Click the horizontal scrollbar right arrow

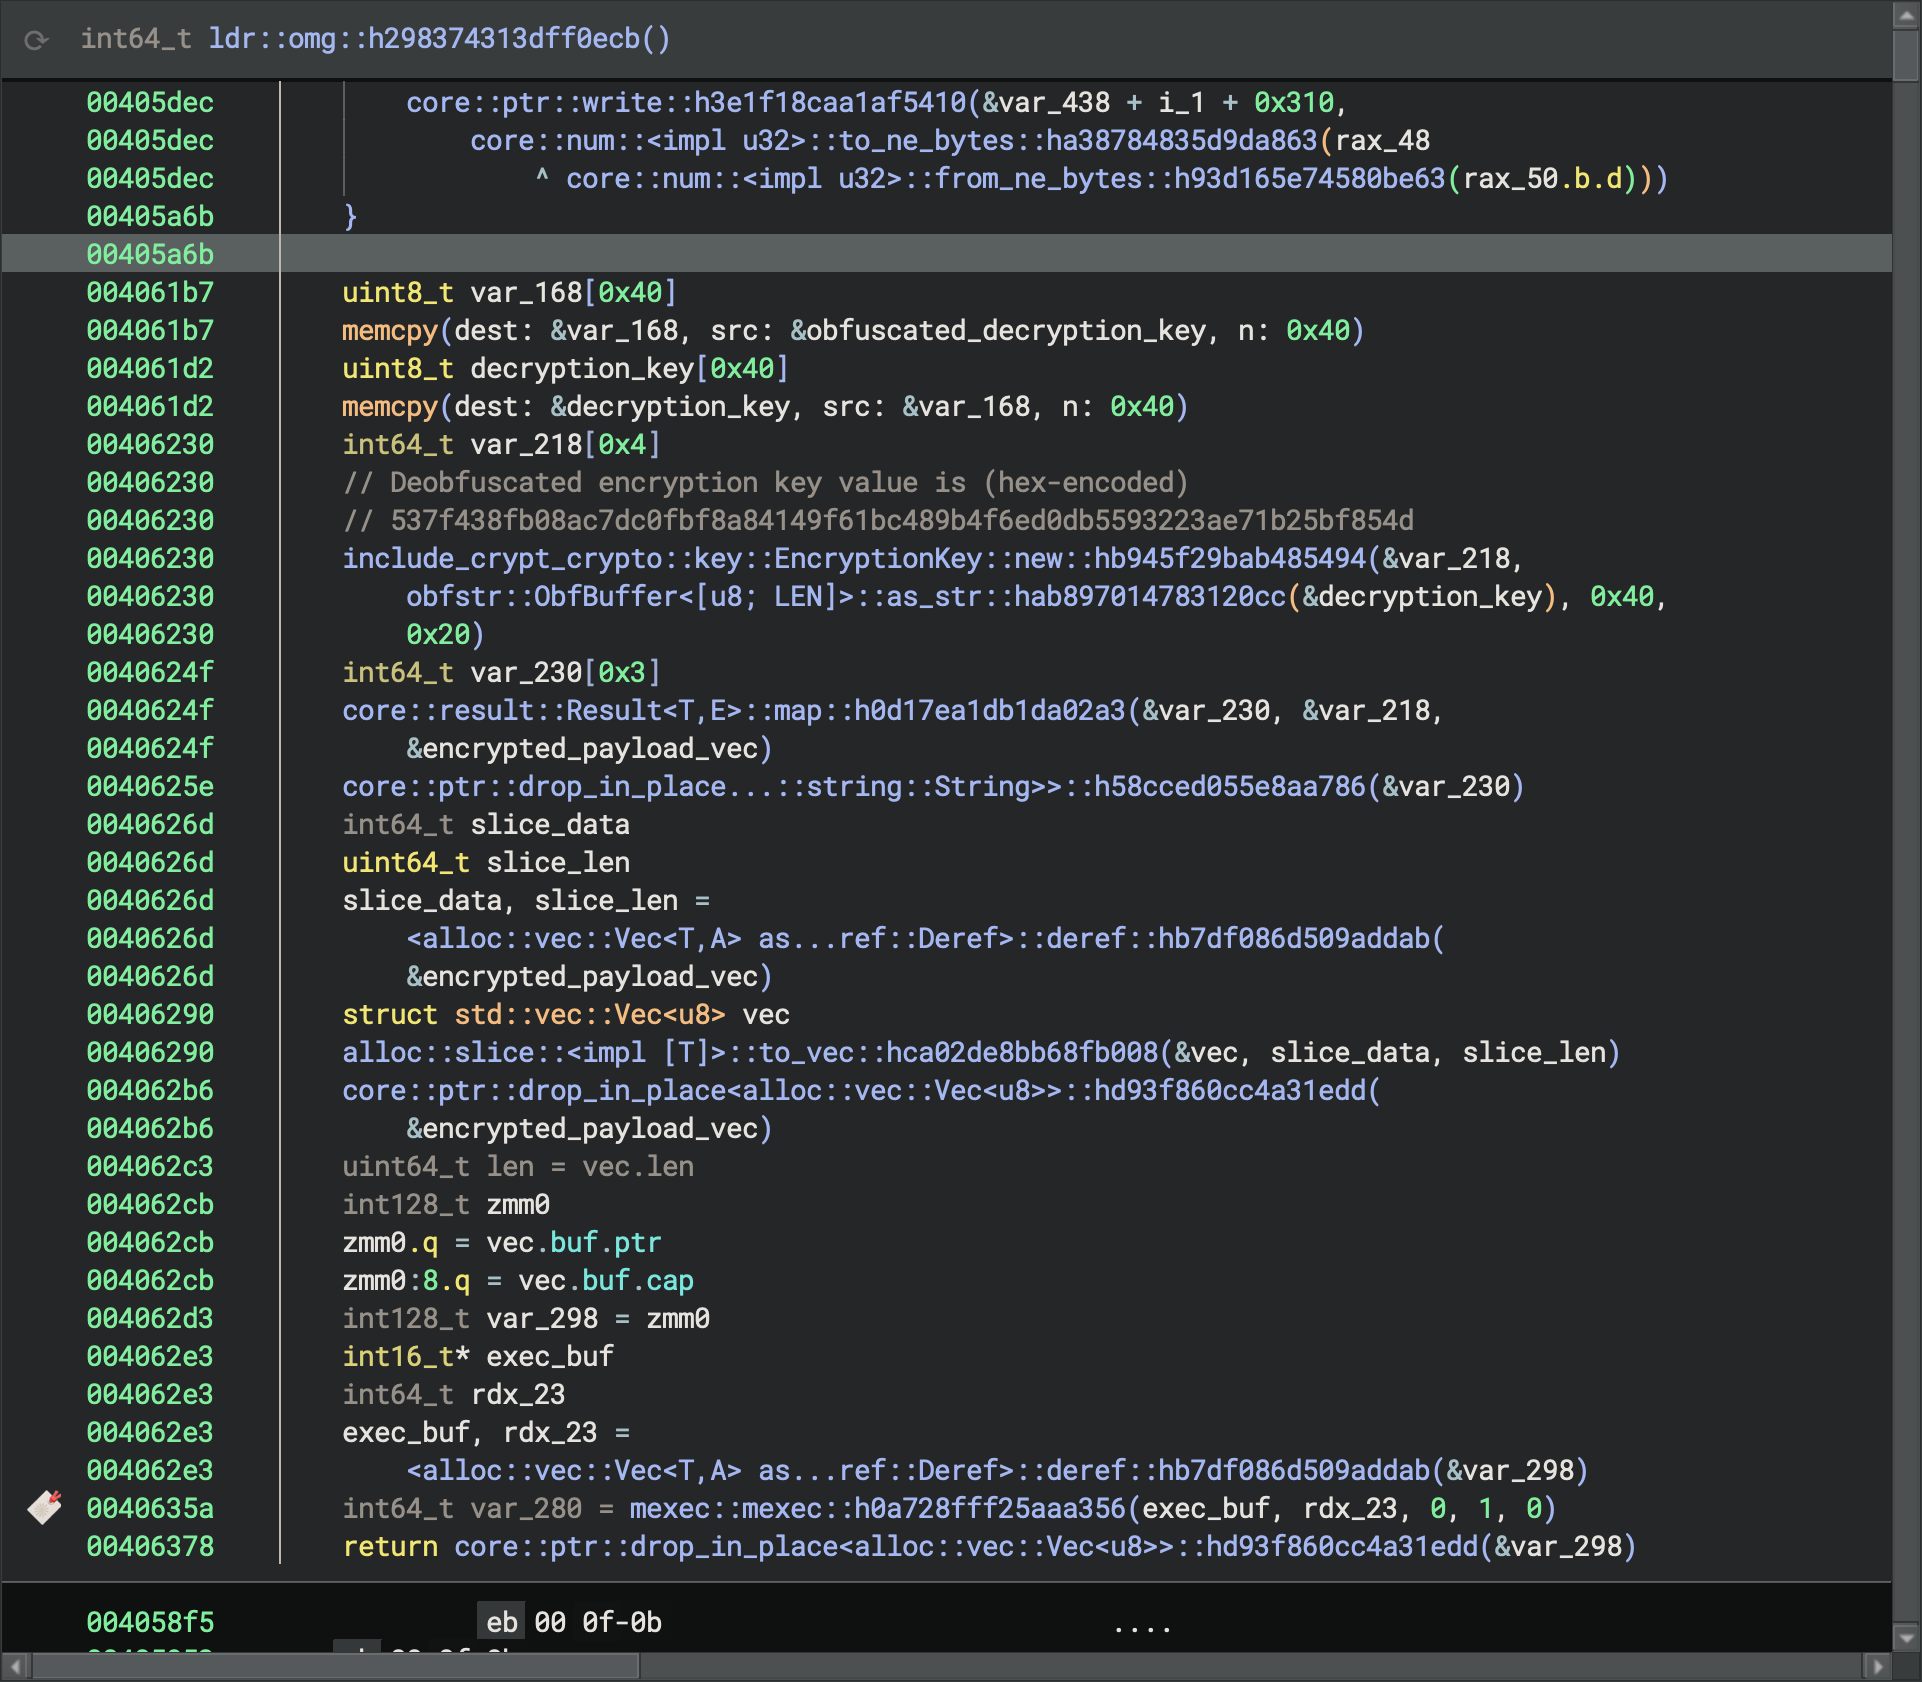(x=1877, y=1666)
